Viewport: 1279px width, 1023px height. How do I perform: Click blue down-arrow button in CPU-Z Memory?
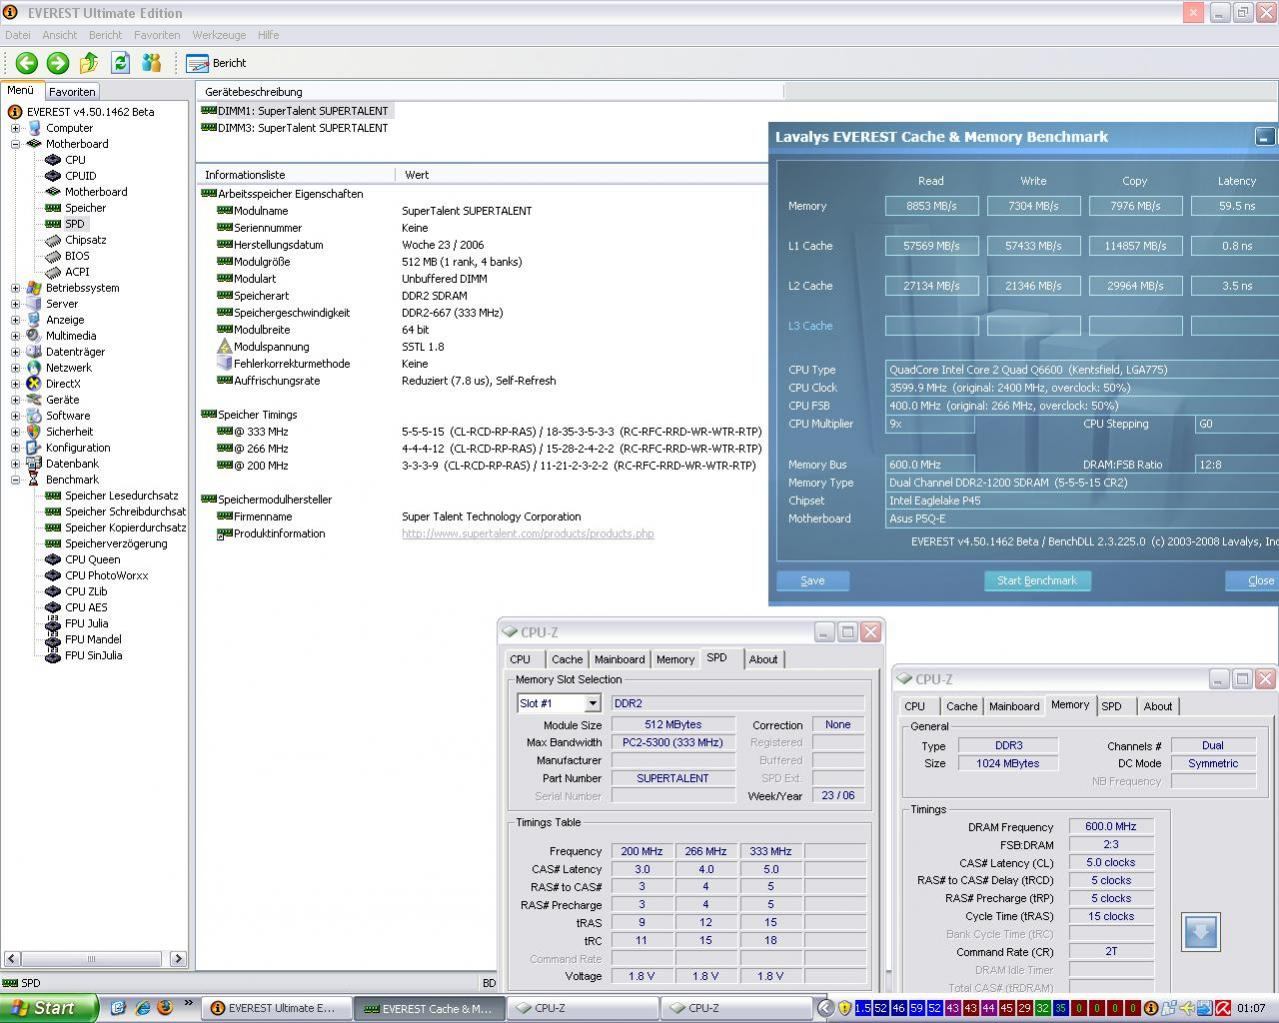pos(1201,932)
